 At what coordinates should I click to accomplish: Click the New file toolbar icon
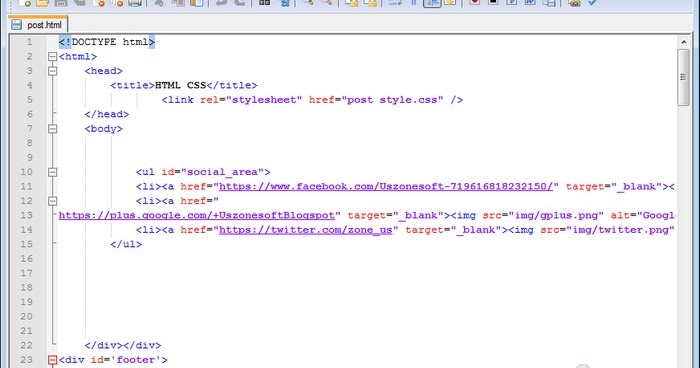click(x=25, y=2)
